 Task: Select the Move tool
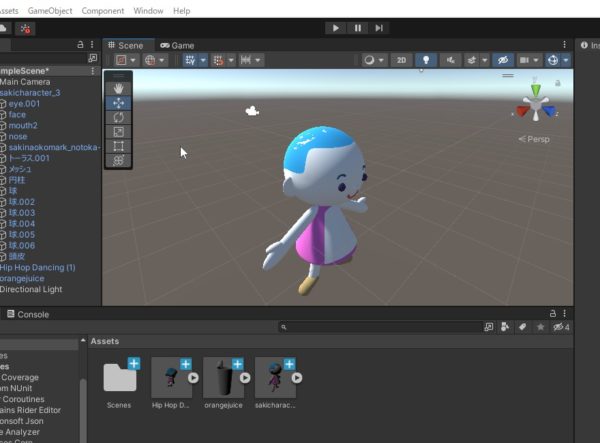[119, 103]
